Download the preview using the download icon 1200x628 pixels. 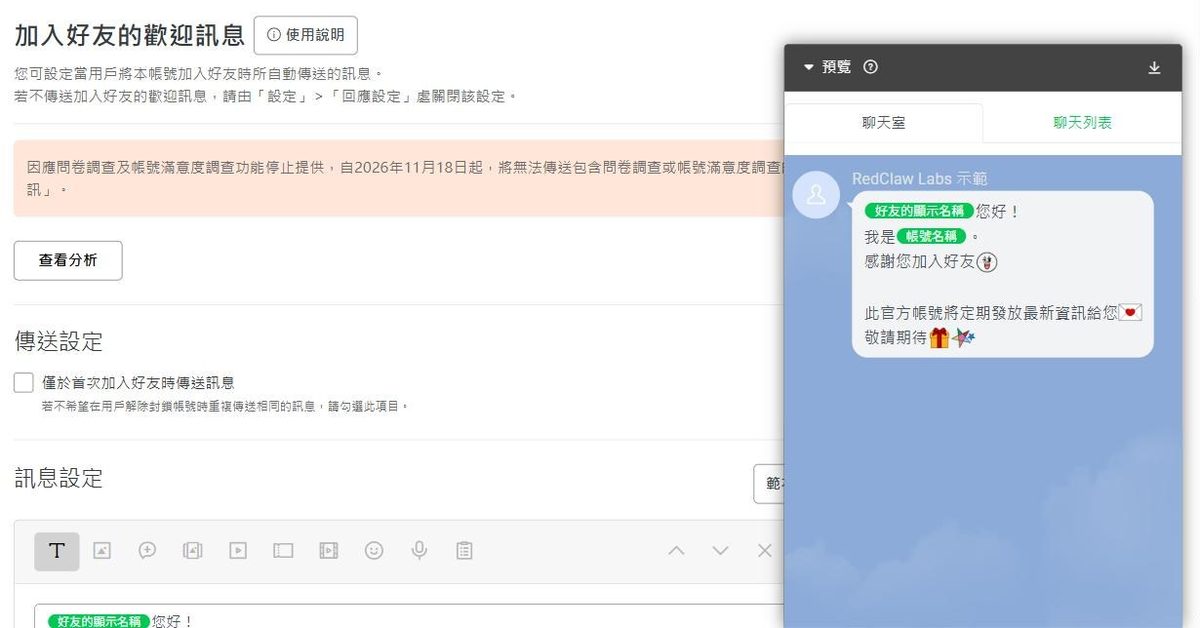[x=1154, y=68]
